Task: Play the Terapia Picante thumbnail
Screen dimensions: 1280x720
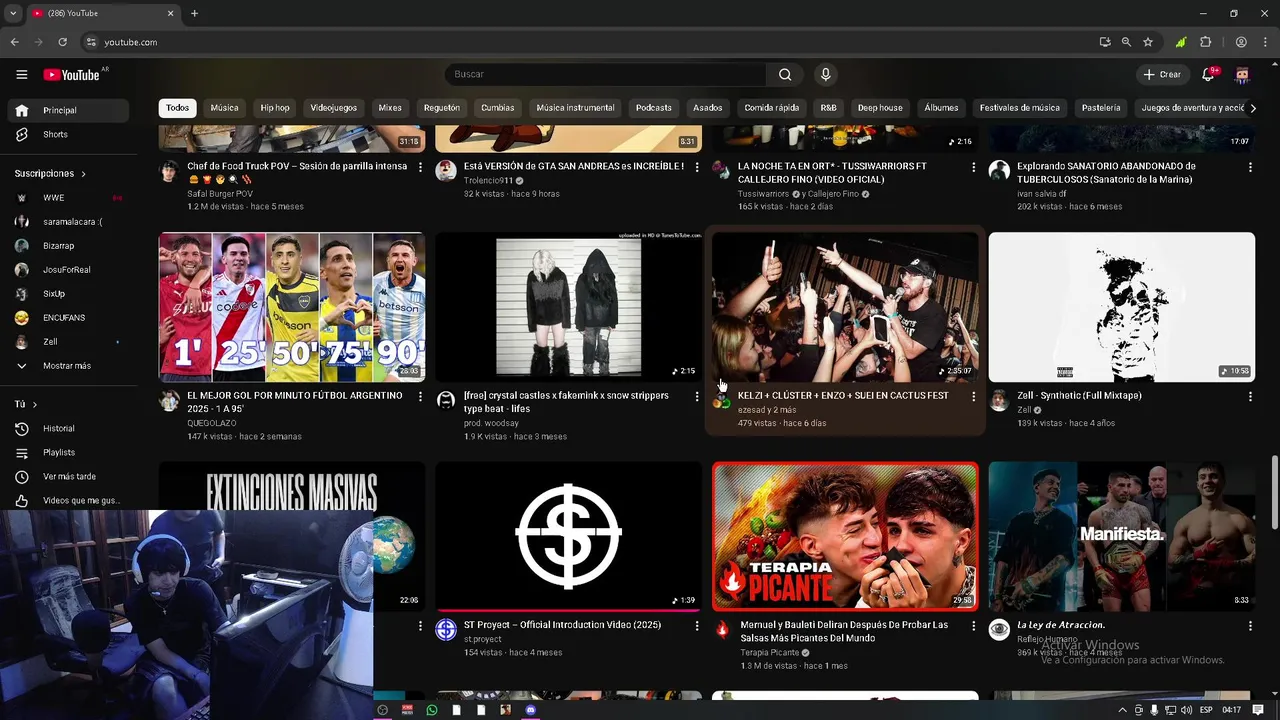Action: coord(845,536)
